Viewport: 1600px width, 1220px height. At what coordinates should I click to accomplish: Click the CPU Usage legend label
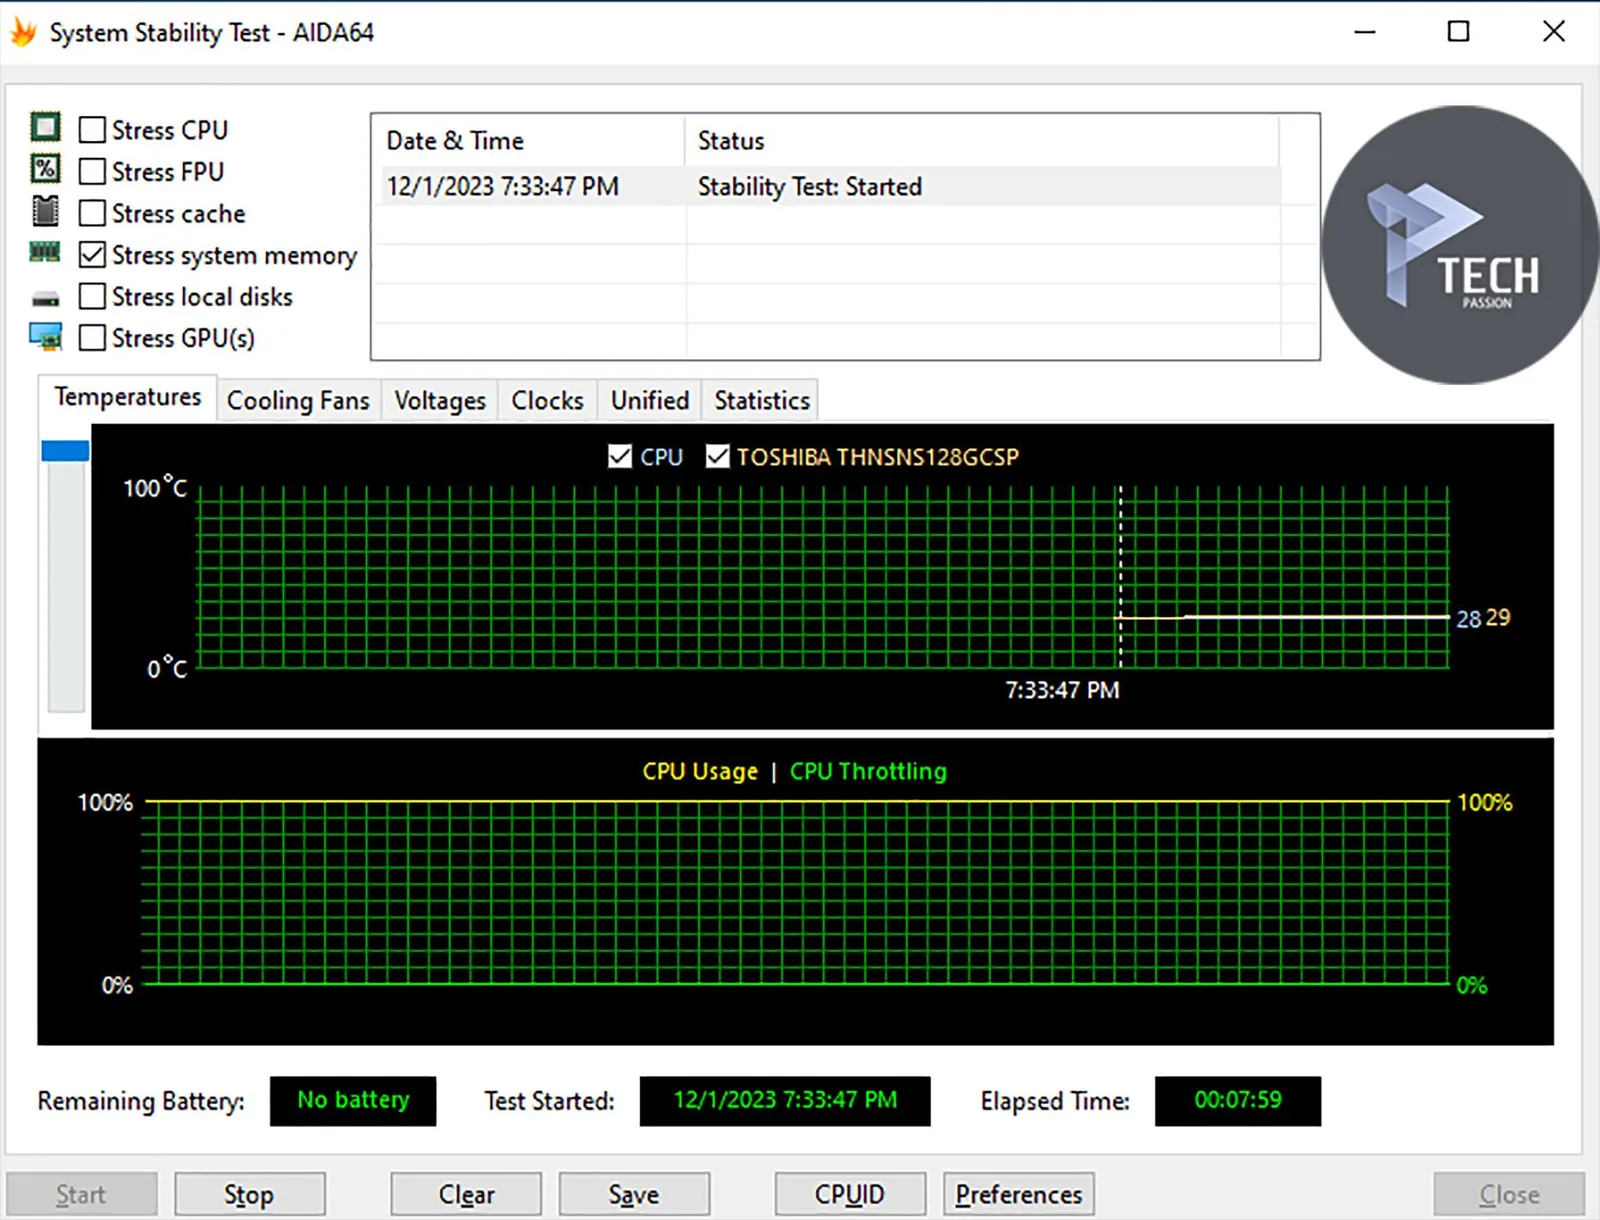click(700, 772)
